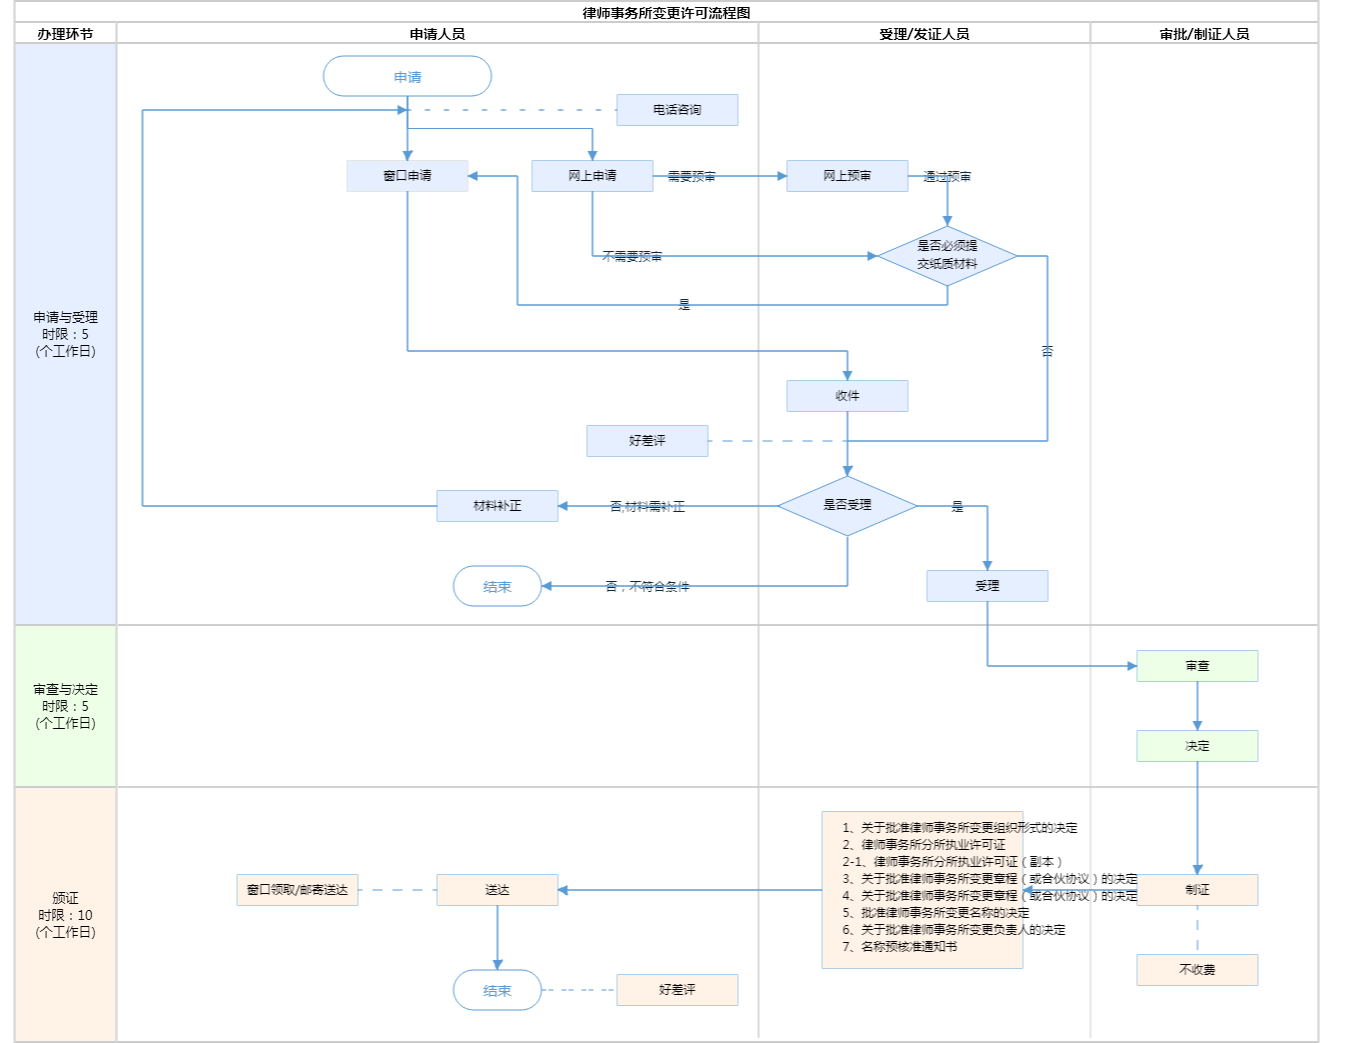Screen dimensions: 1350x1043
Task: Click the 材料补正 box
Action: [x=497, y=506]
